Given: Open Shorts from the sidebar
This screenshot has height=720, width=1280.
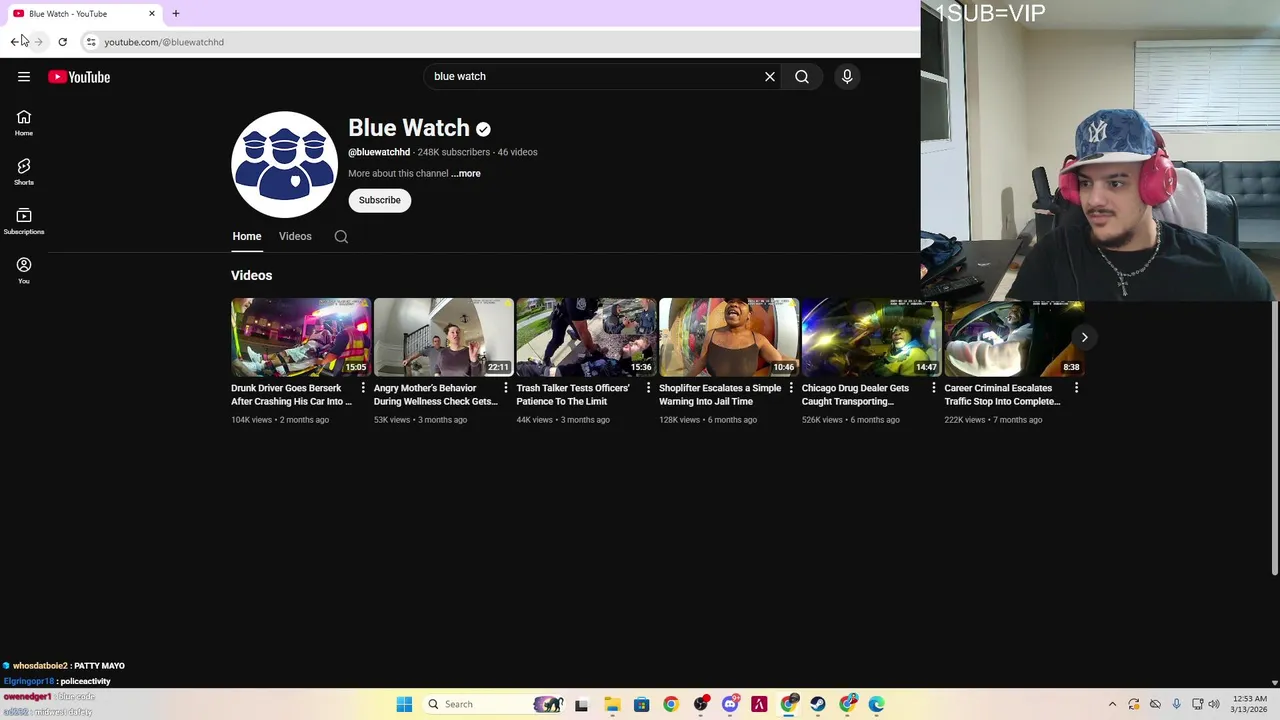Looking at the screenshot, I should tap(24, 172).
